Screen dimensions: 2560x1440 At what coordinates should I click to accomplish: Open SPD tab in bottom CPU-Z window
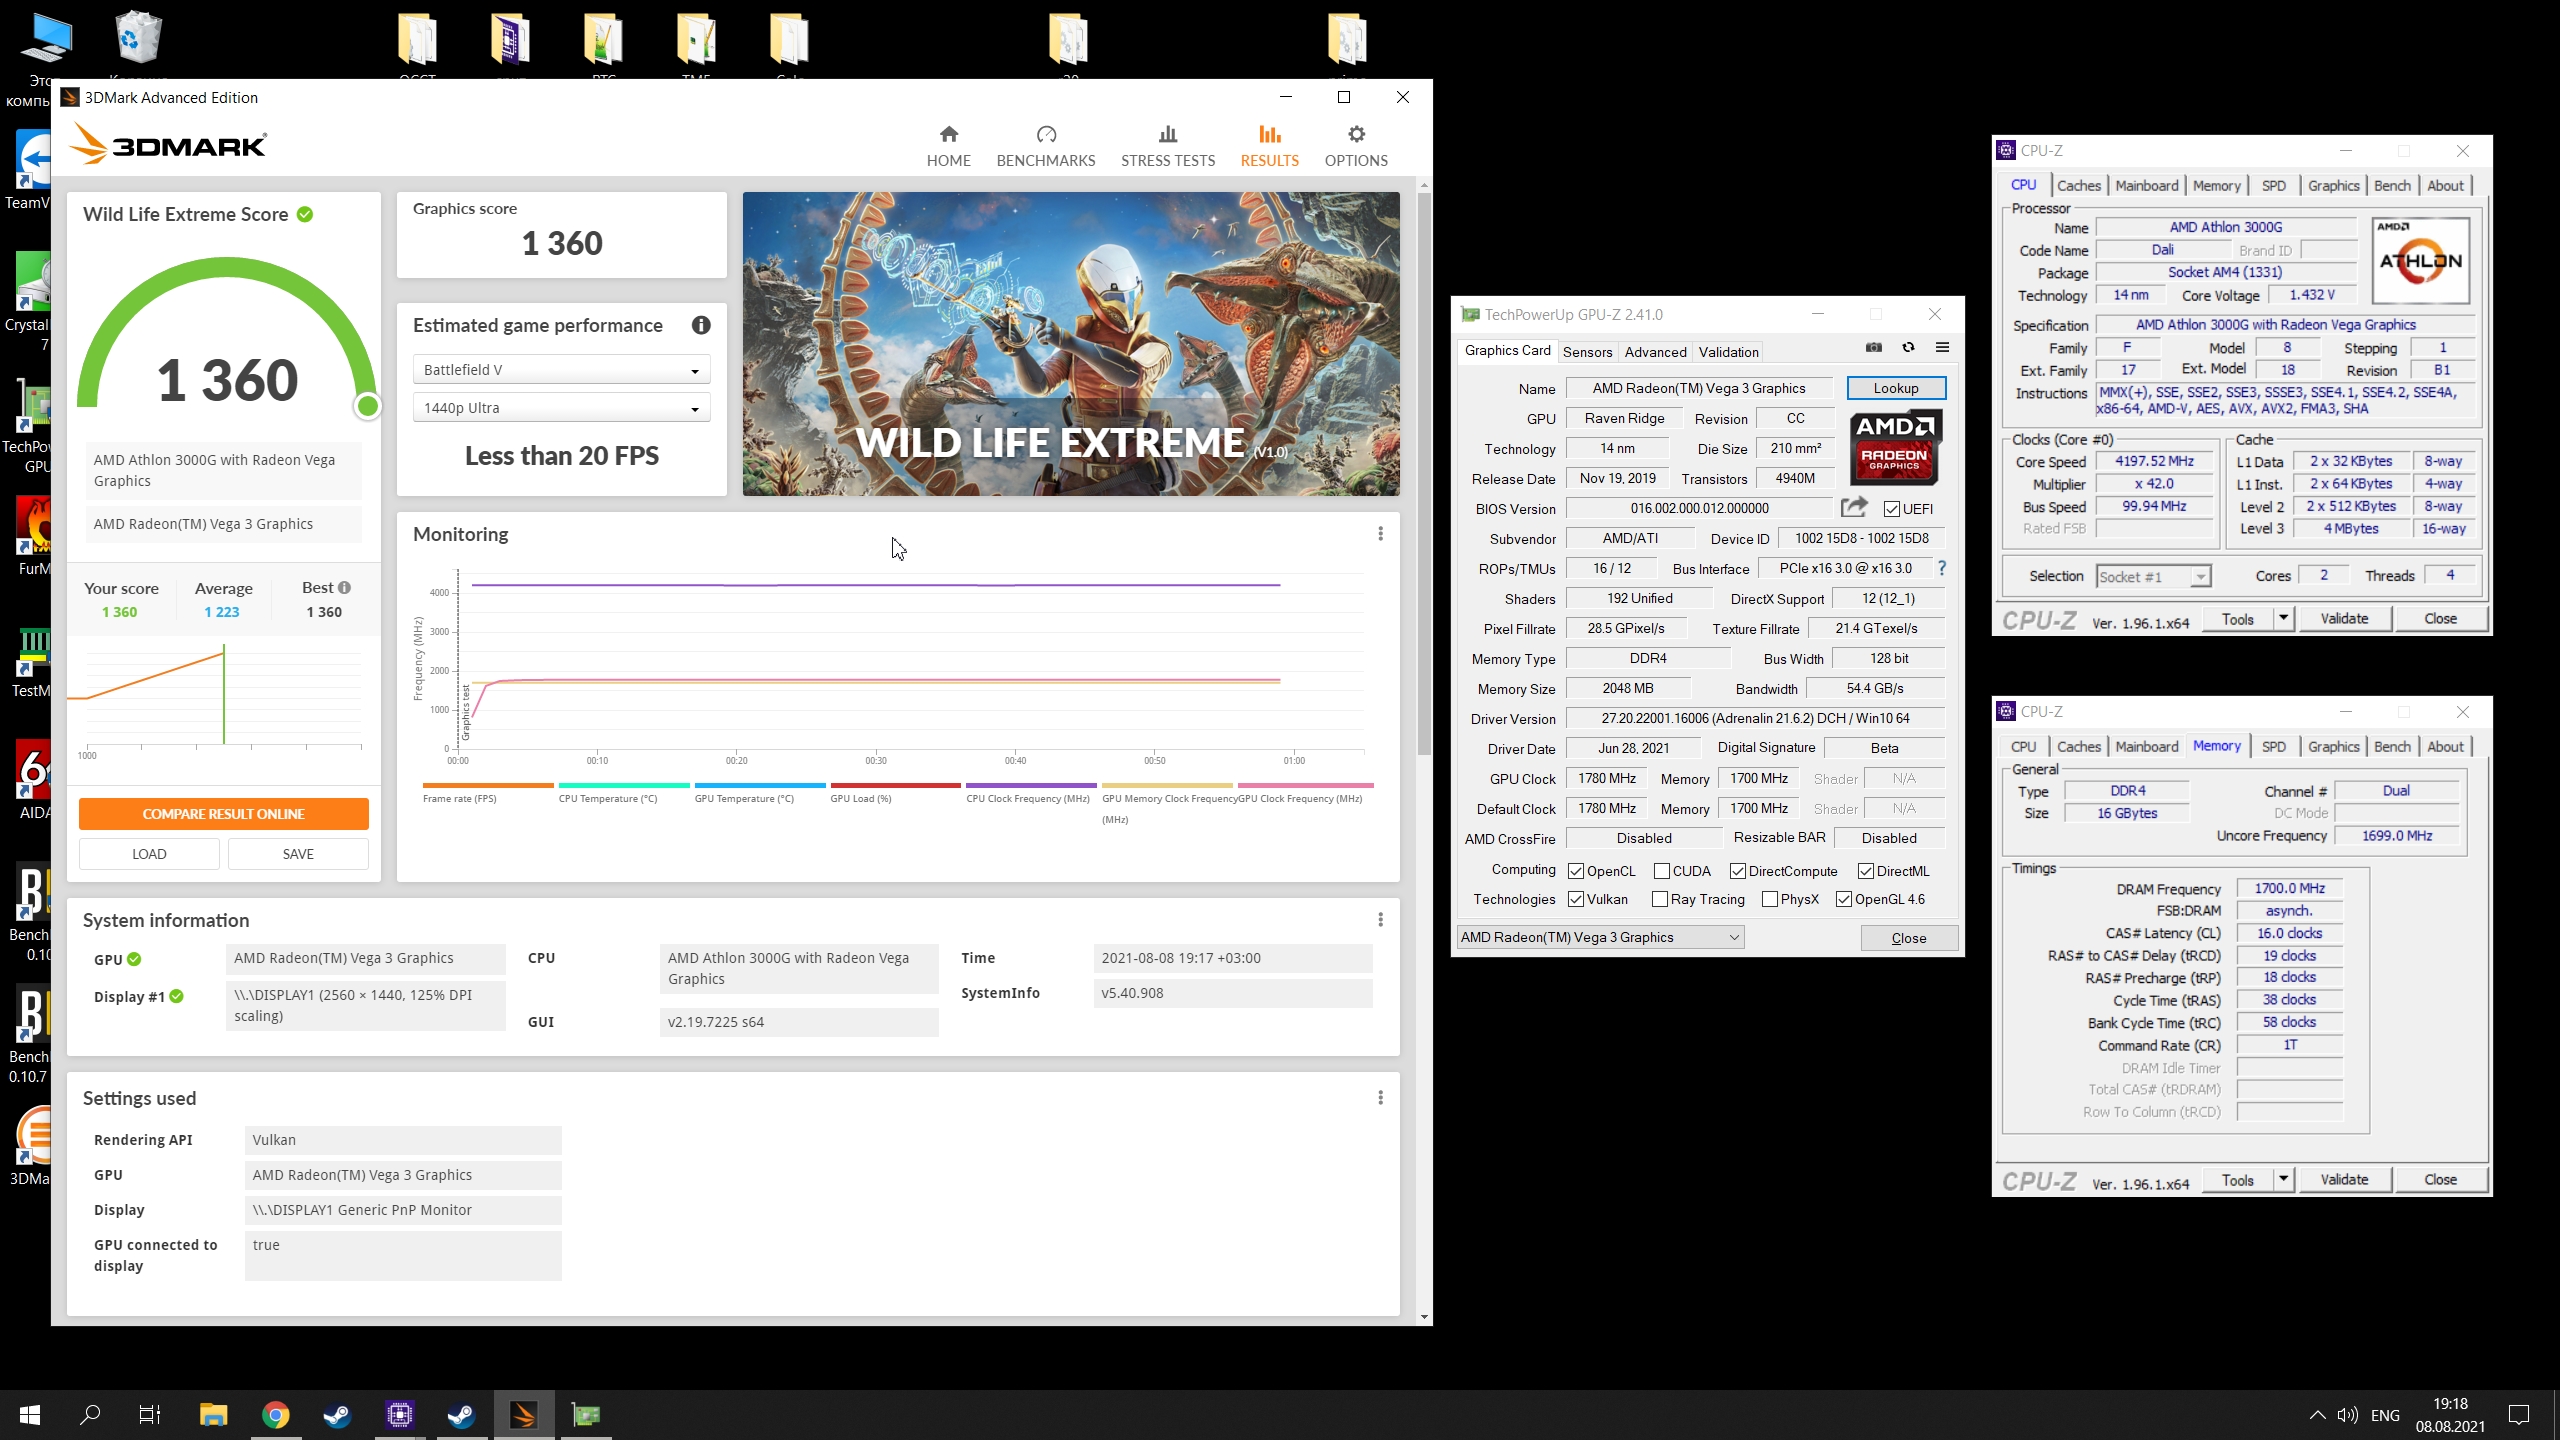click(2273, 747)
